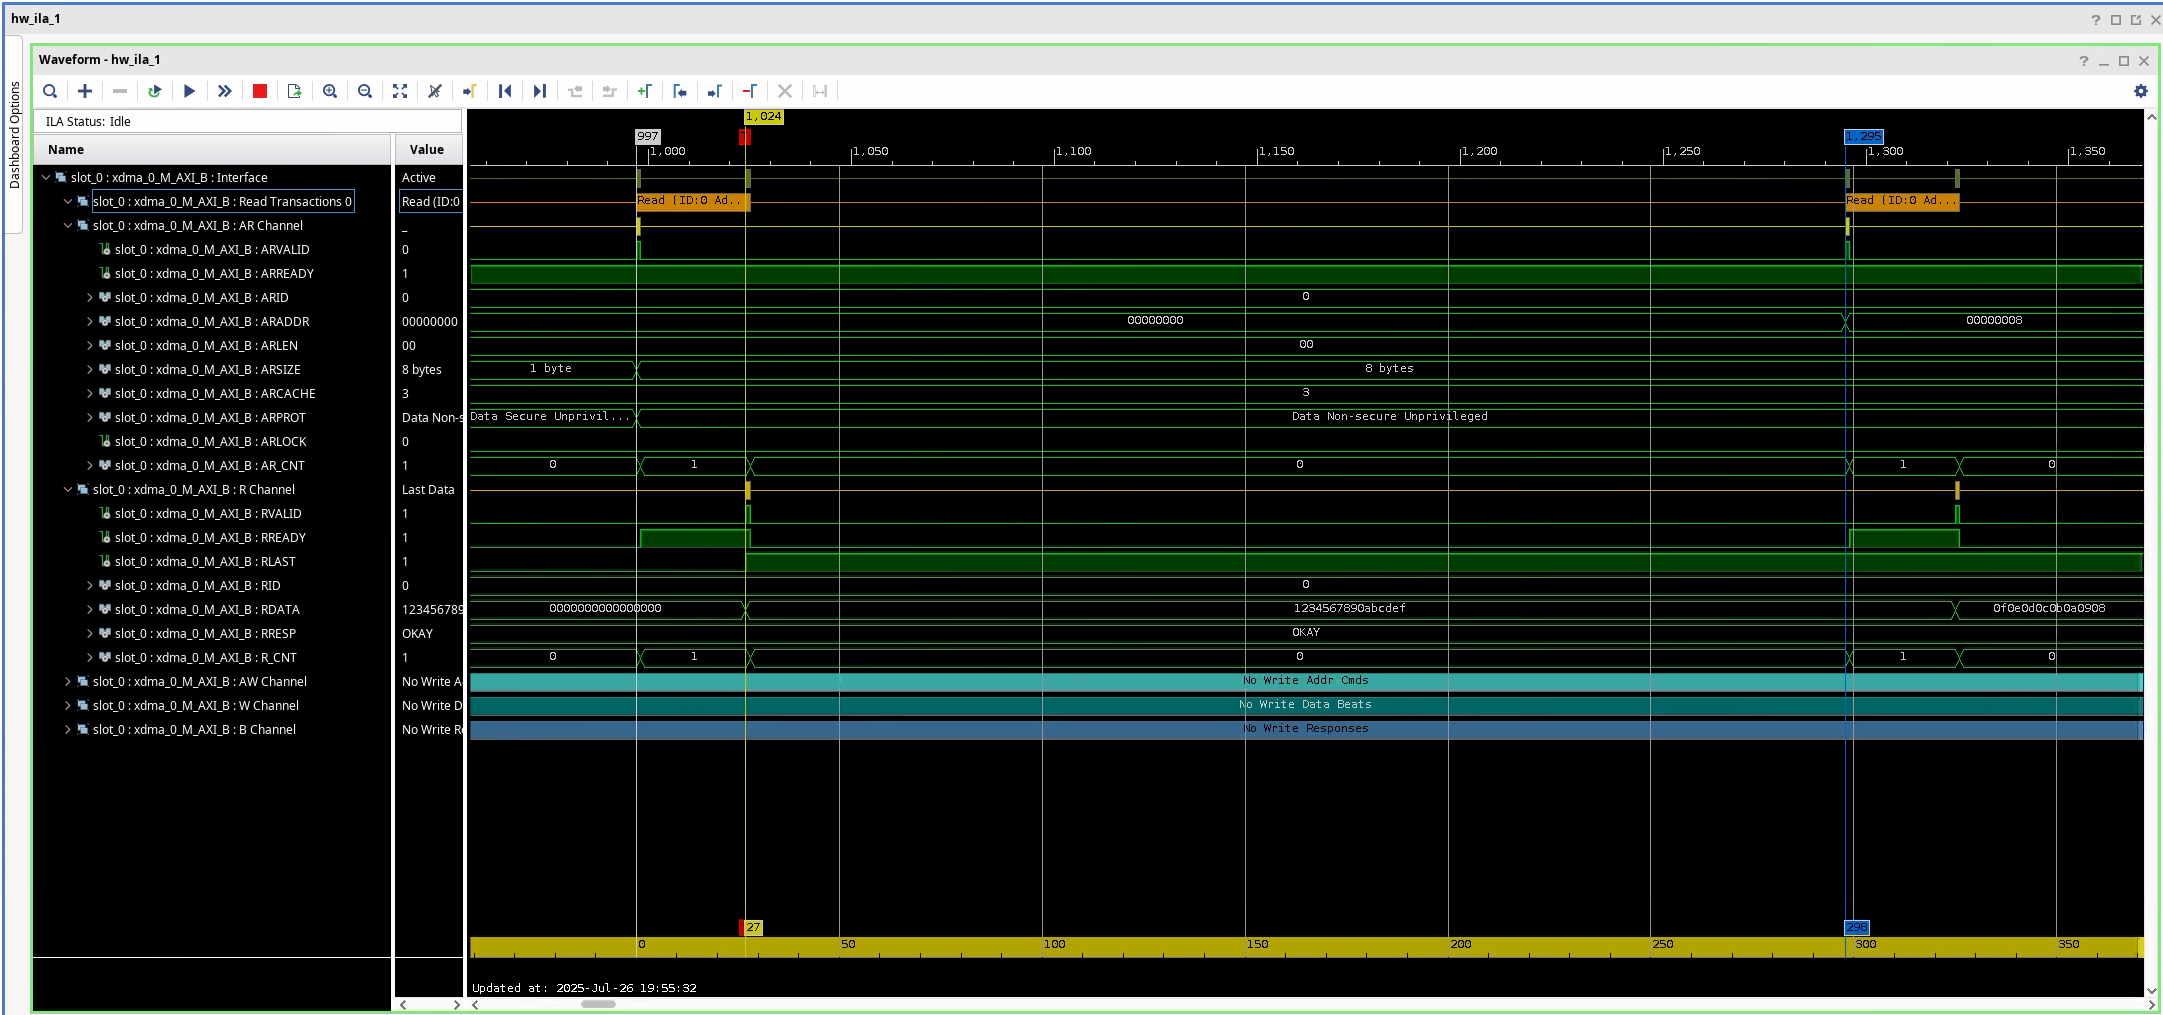Click the Search icon in waveform toolbar
Screen dimensions: 2163x1015
pos(50,91)
